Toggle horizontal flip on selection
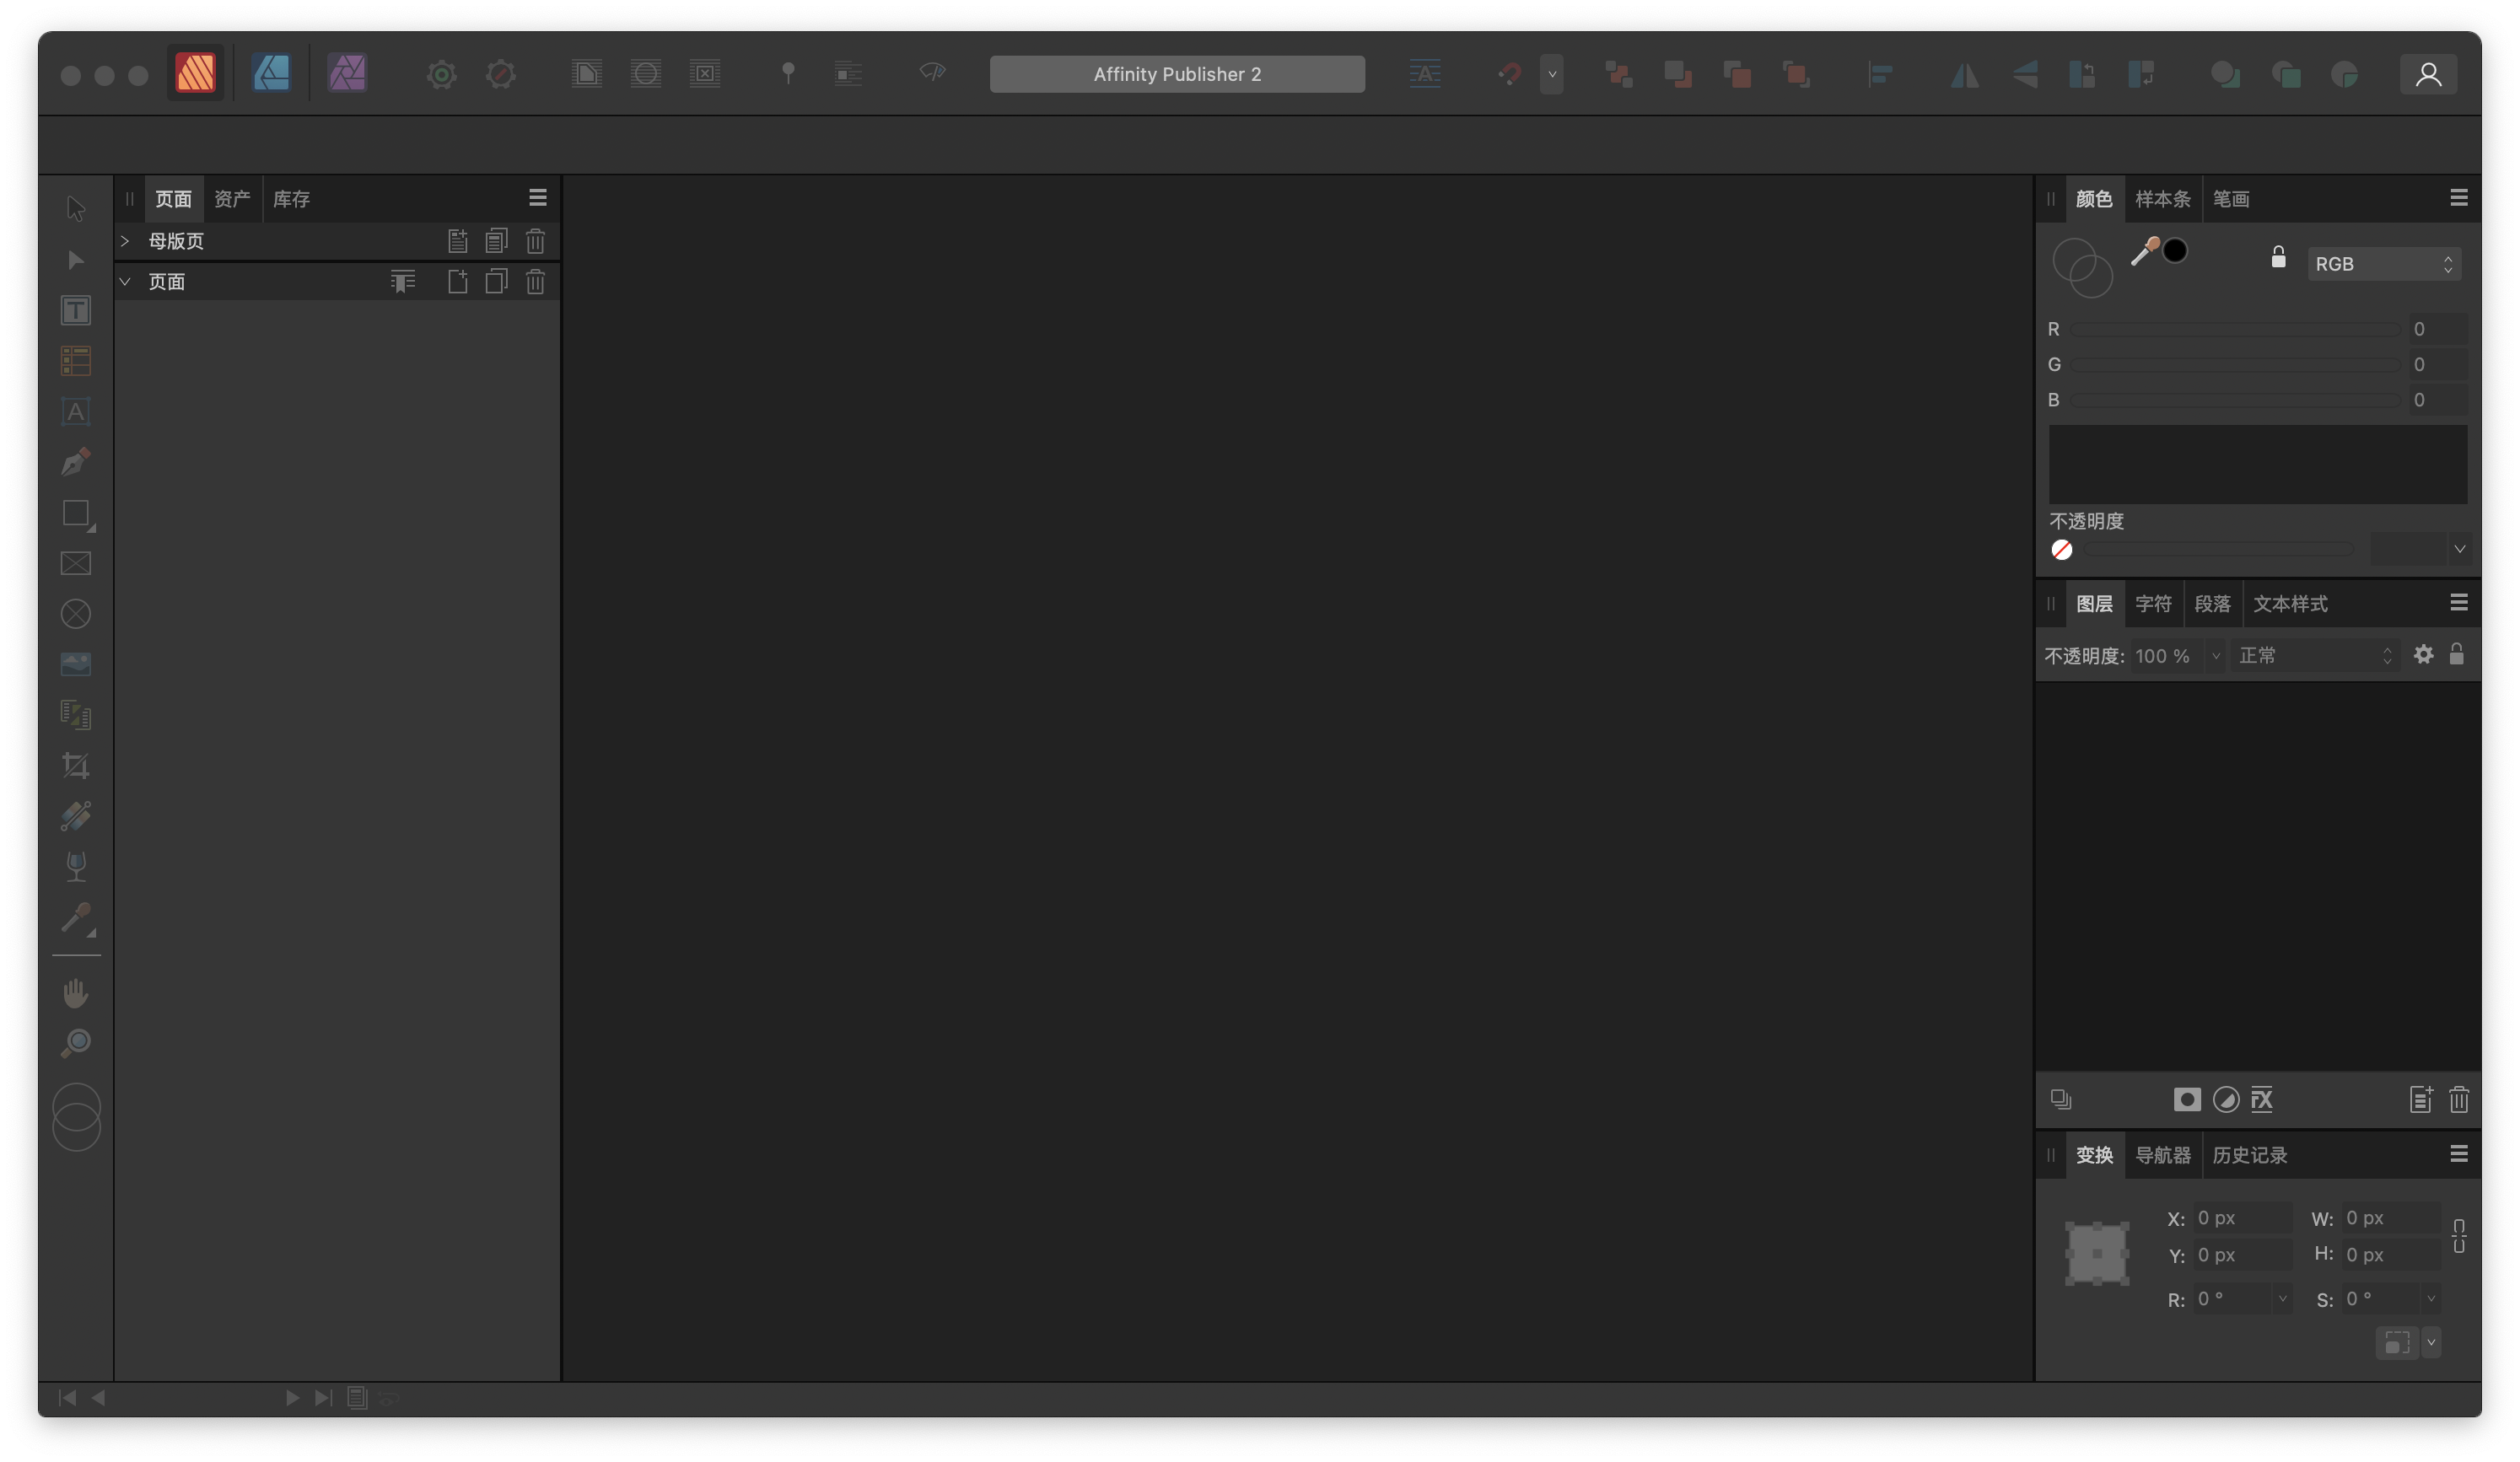This screenshot has width=2520, height=1462. coord(1964,73)
